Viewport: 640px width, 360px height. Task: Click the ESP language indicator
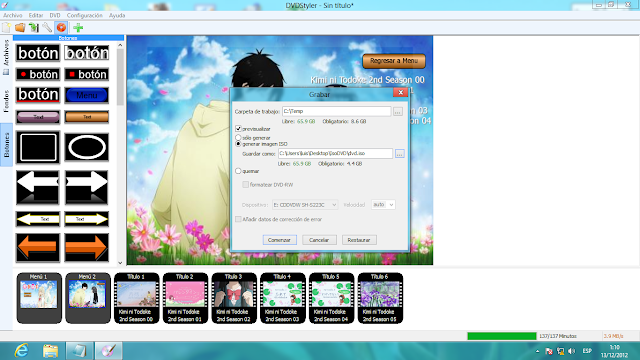point(587,351)
